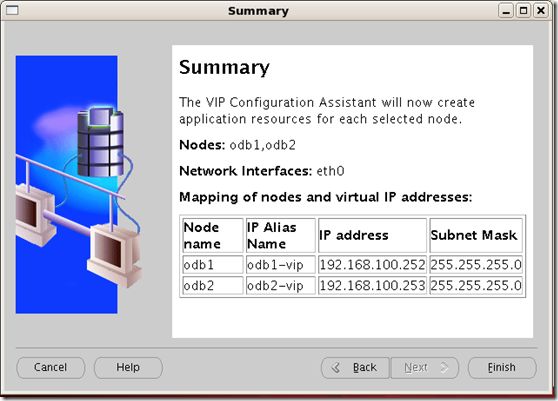Click the Mapping of nodes heading

(326, 197)
